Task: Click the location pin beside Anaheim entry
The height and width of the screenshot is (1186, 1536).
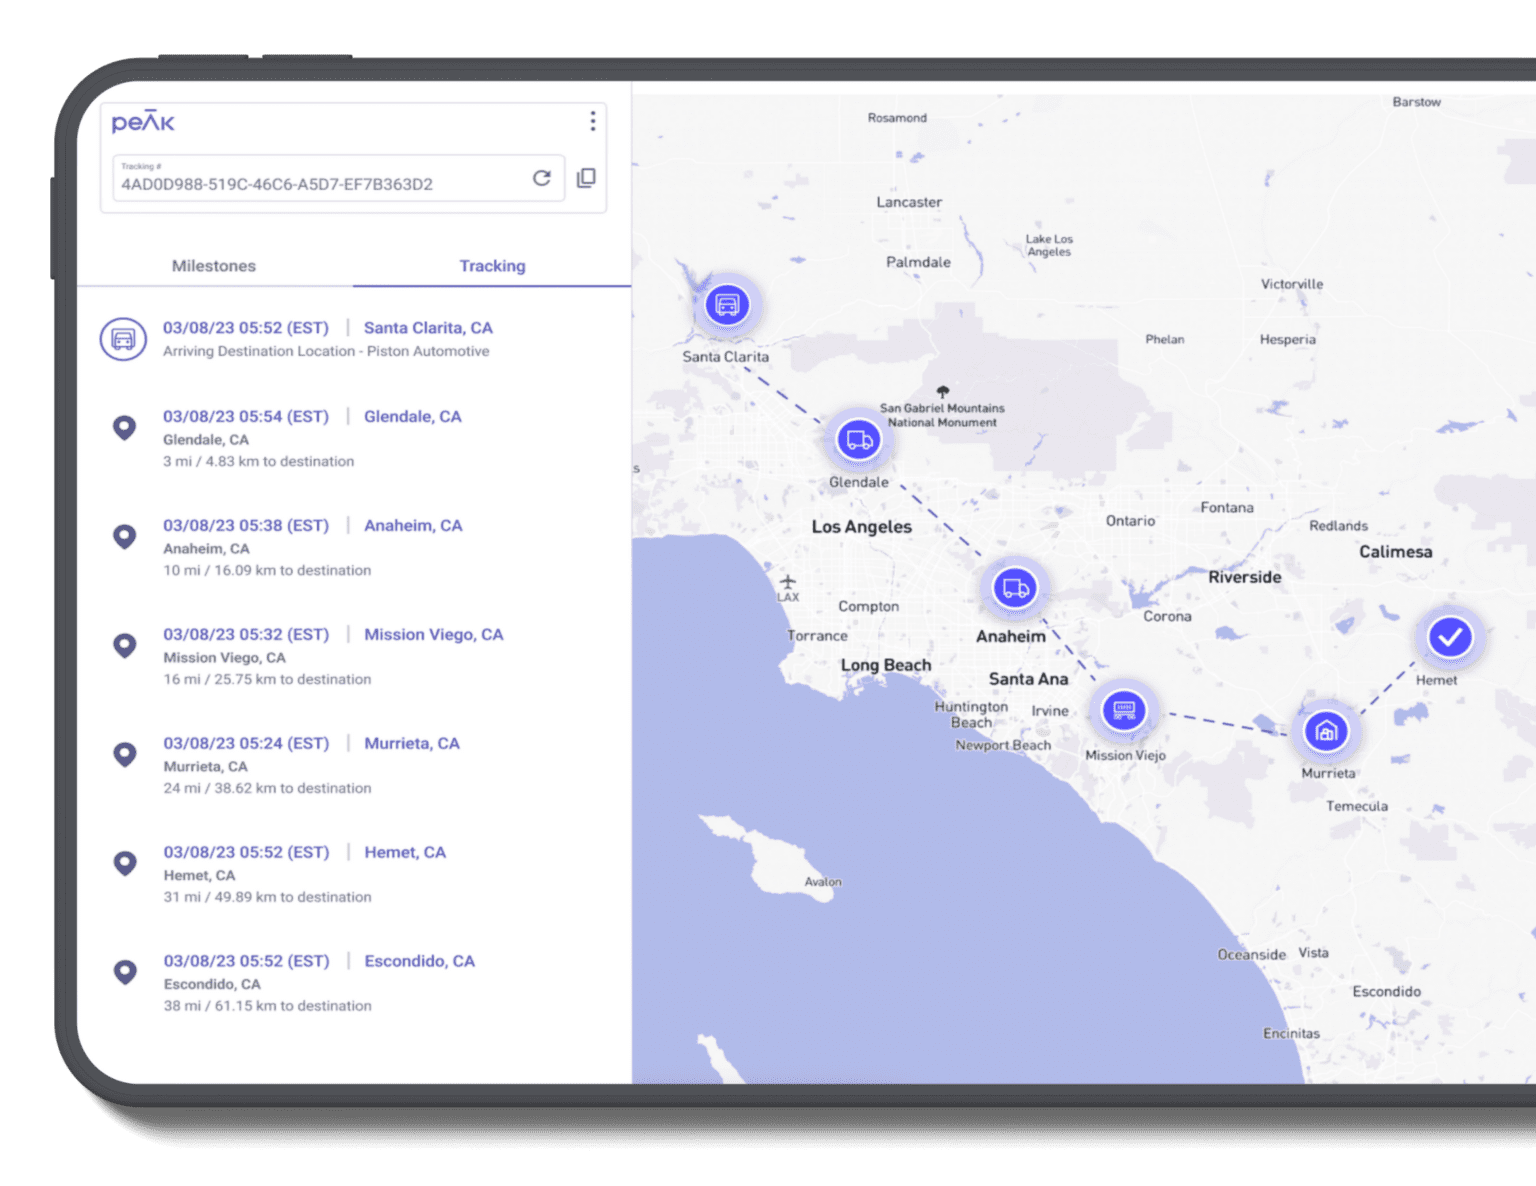Action: click(x=124, y=537)
